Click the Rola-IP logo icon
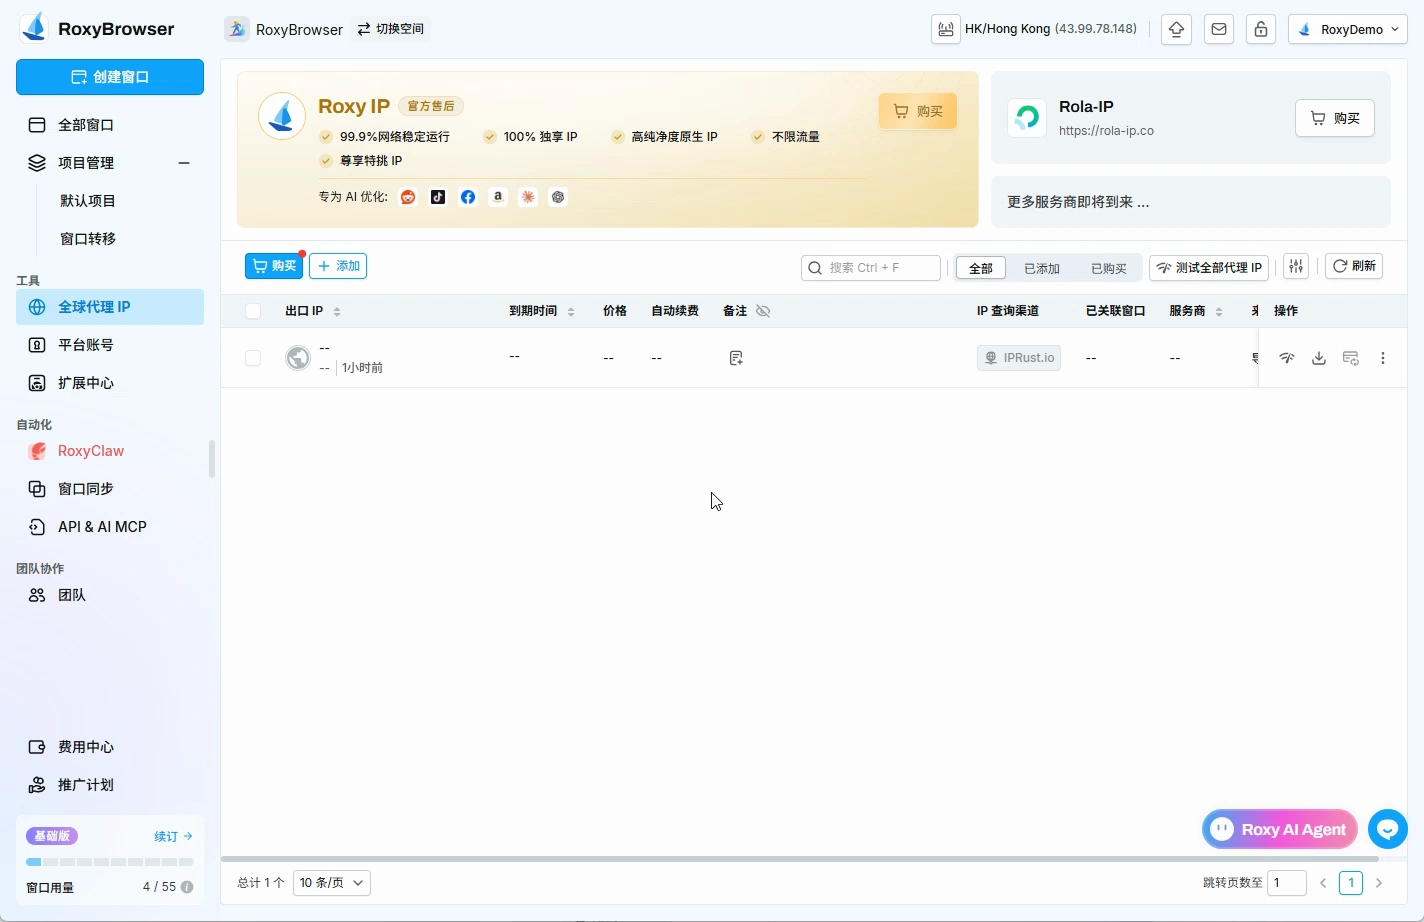Image resolution: width=1424 pixels, height=922 pixels. pos(1027,118)
